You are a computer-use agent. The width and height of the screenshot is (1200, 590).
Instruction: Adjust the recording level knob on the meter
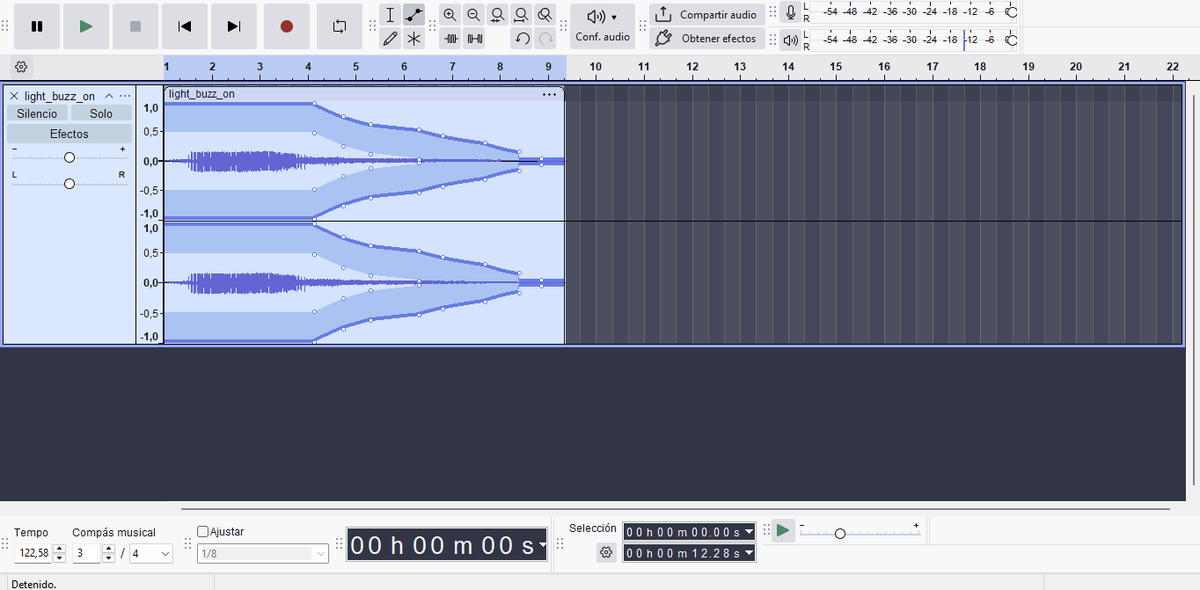1011,12
